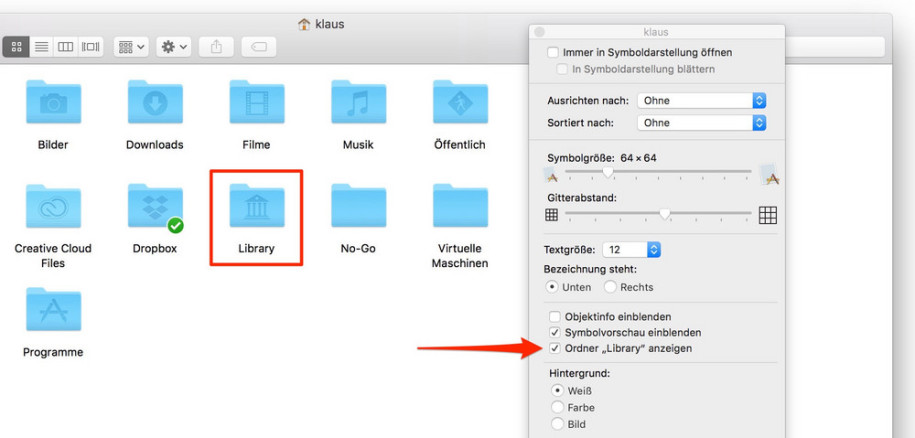The image size is (915, 438).
Task: Click the Library folder label
Action: click(x=256, y=248)
